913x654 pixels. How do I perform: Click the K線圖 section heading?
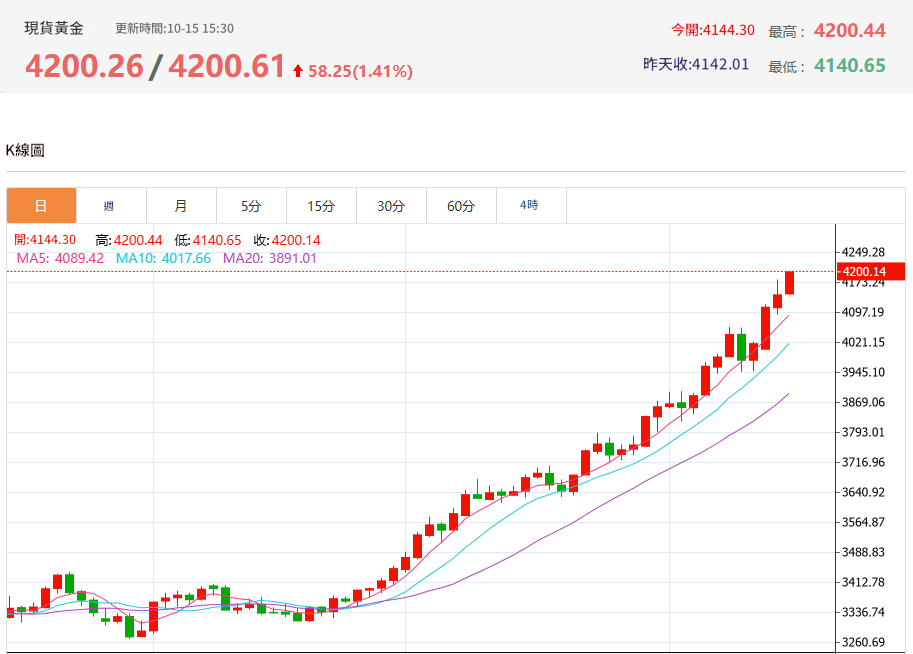[x=25, y=150]
